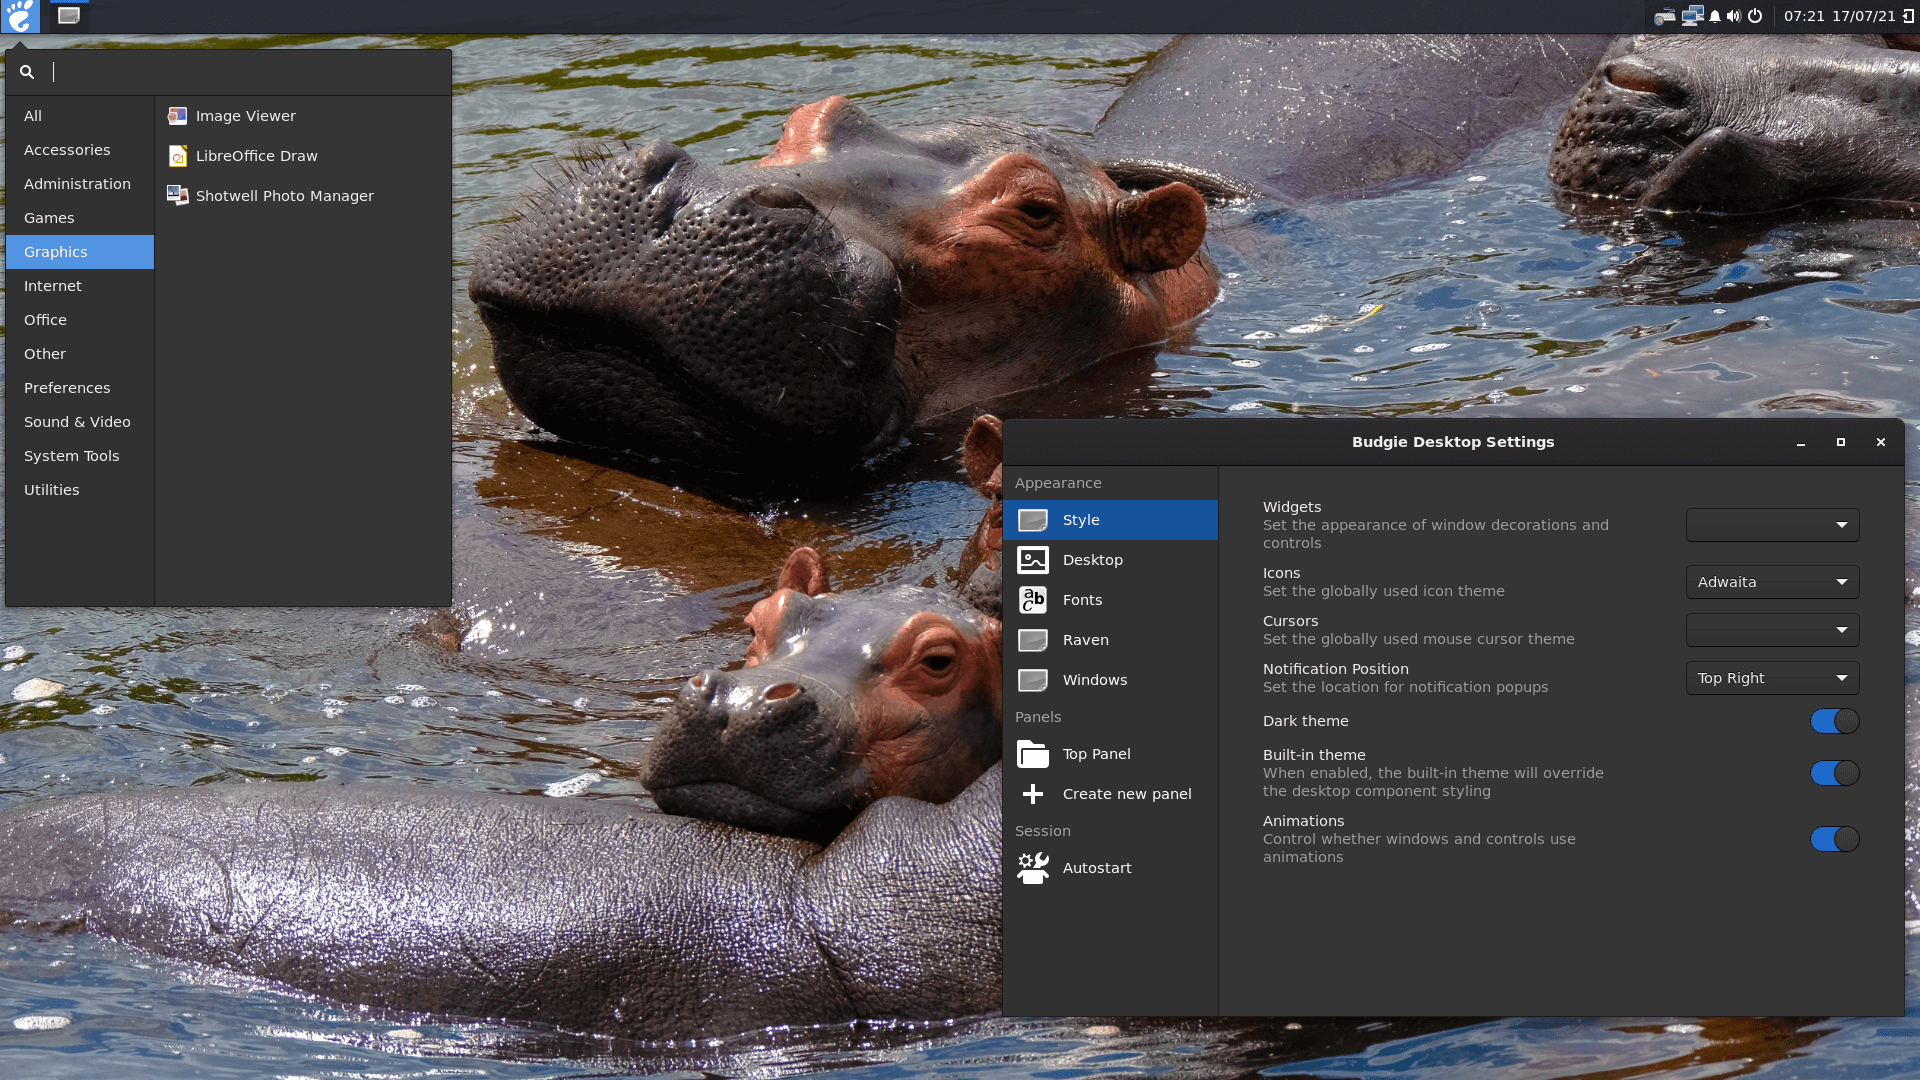
Task: Launch LibreOffice Draw from the menu
Action: [303, 156]
